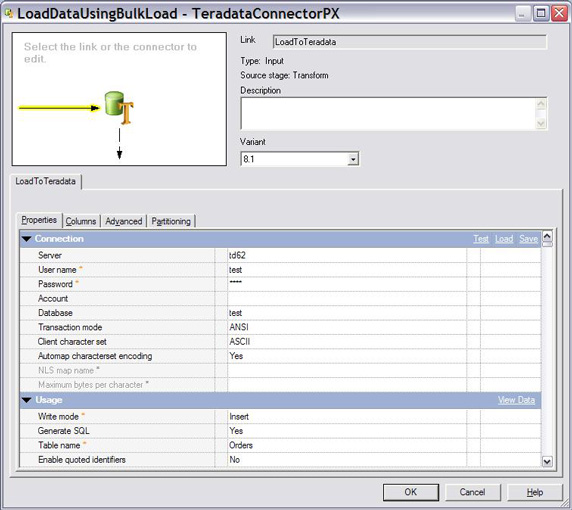Select the LoadToTeradata link tab
Viewport: 572px width, 510px height.
tap(46, 181)
